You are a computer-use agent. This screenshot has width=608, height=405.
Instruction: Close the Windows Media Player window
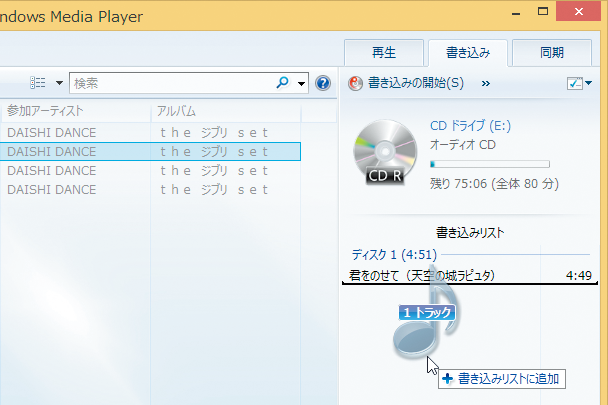pos(578,12)
